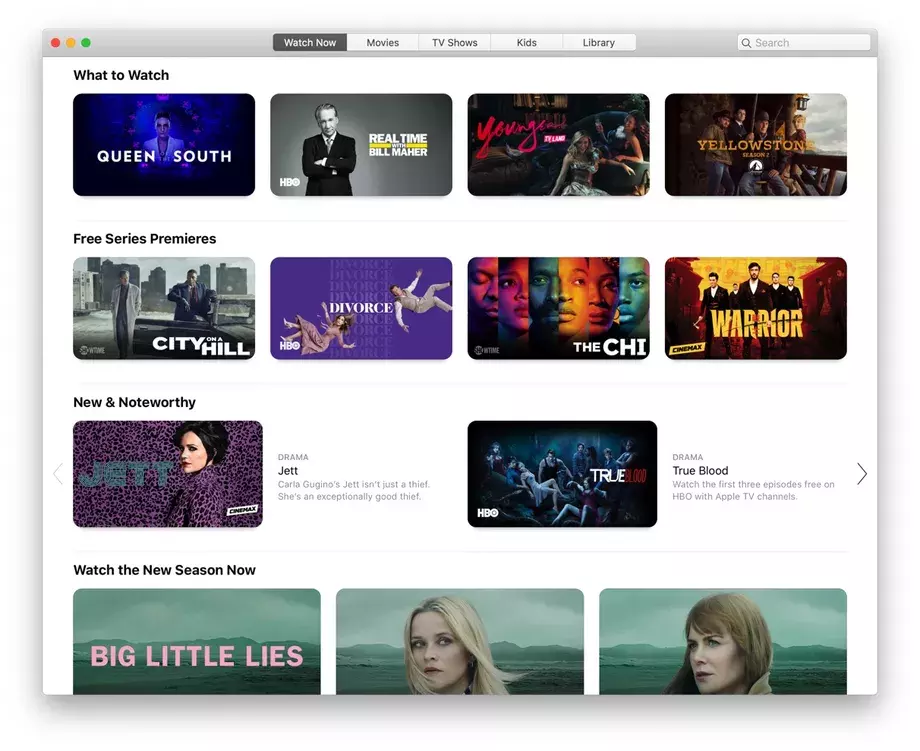The image size is (920, 751).
Task: Select The Chi thumbnail
Action: [559, 308]
